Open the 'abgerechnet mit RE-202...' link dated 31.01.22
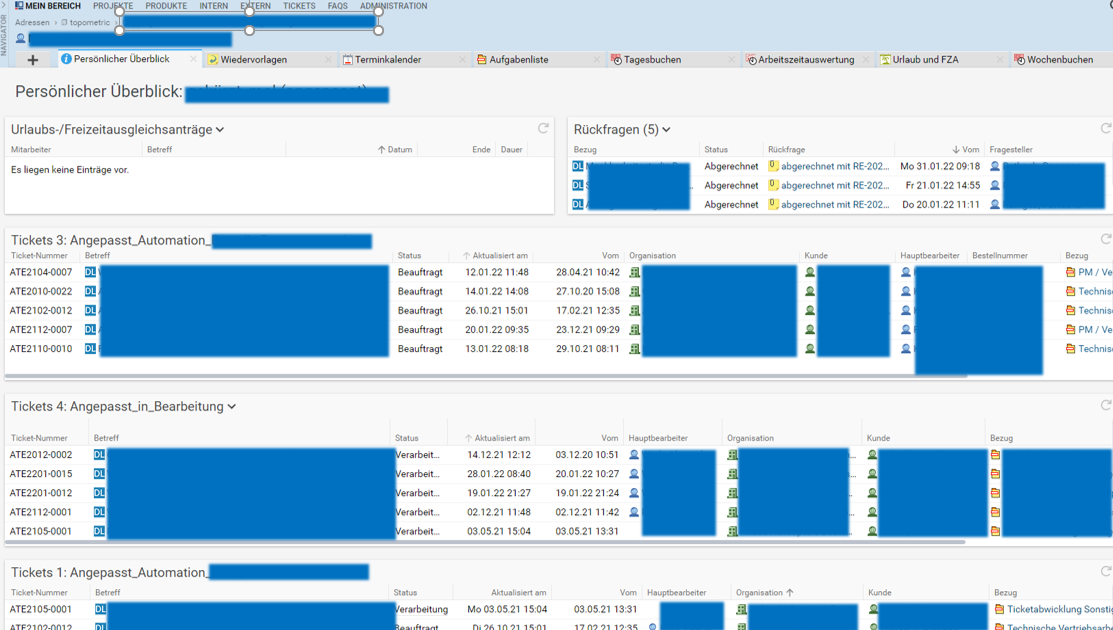 (834, 166)
